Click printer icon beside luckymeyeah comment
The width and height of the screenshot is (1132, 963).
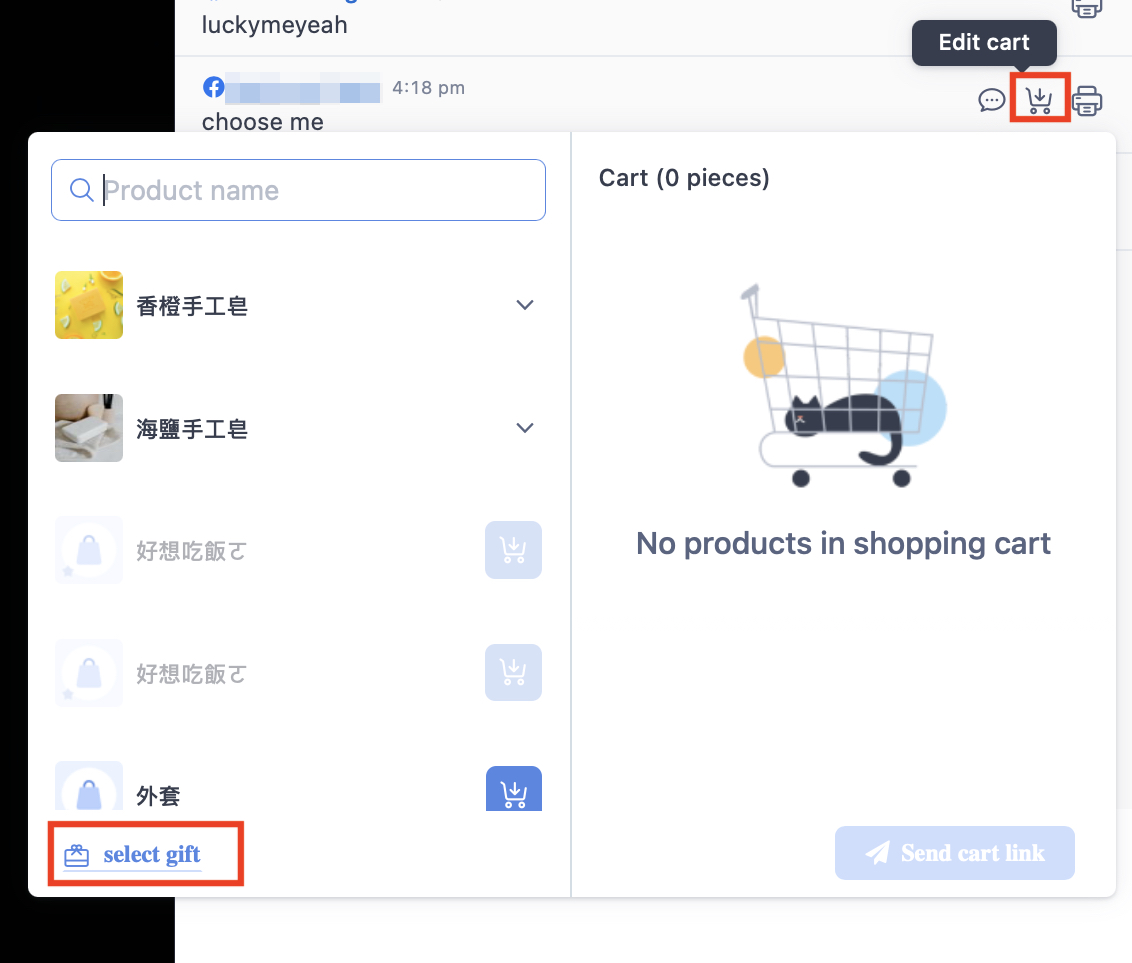coord(1087,8)
